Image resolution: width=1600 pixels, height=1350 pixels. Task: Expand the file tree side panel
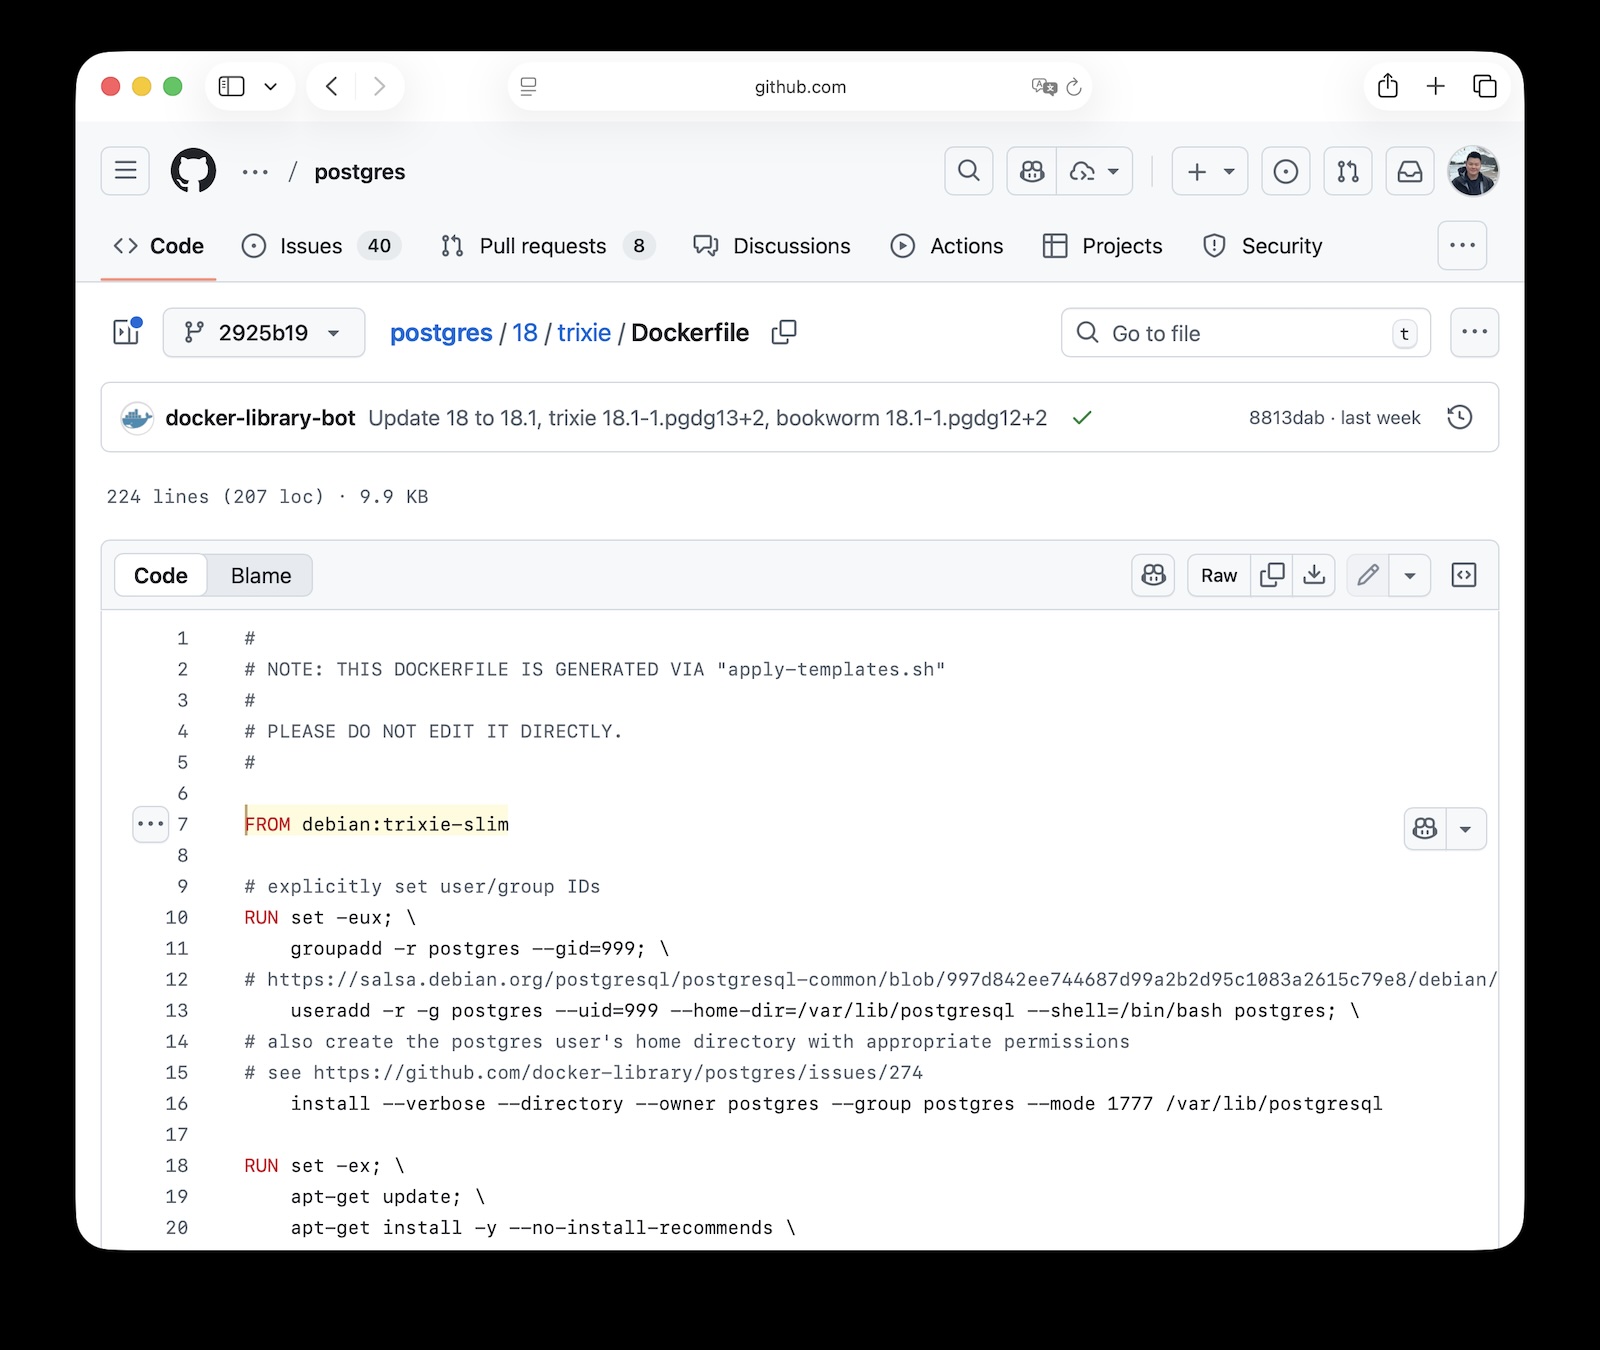126,331
